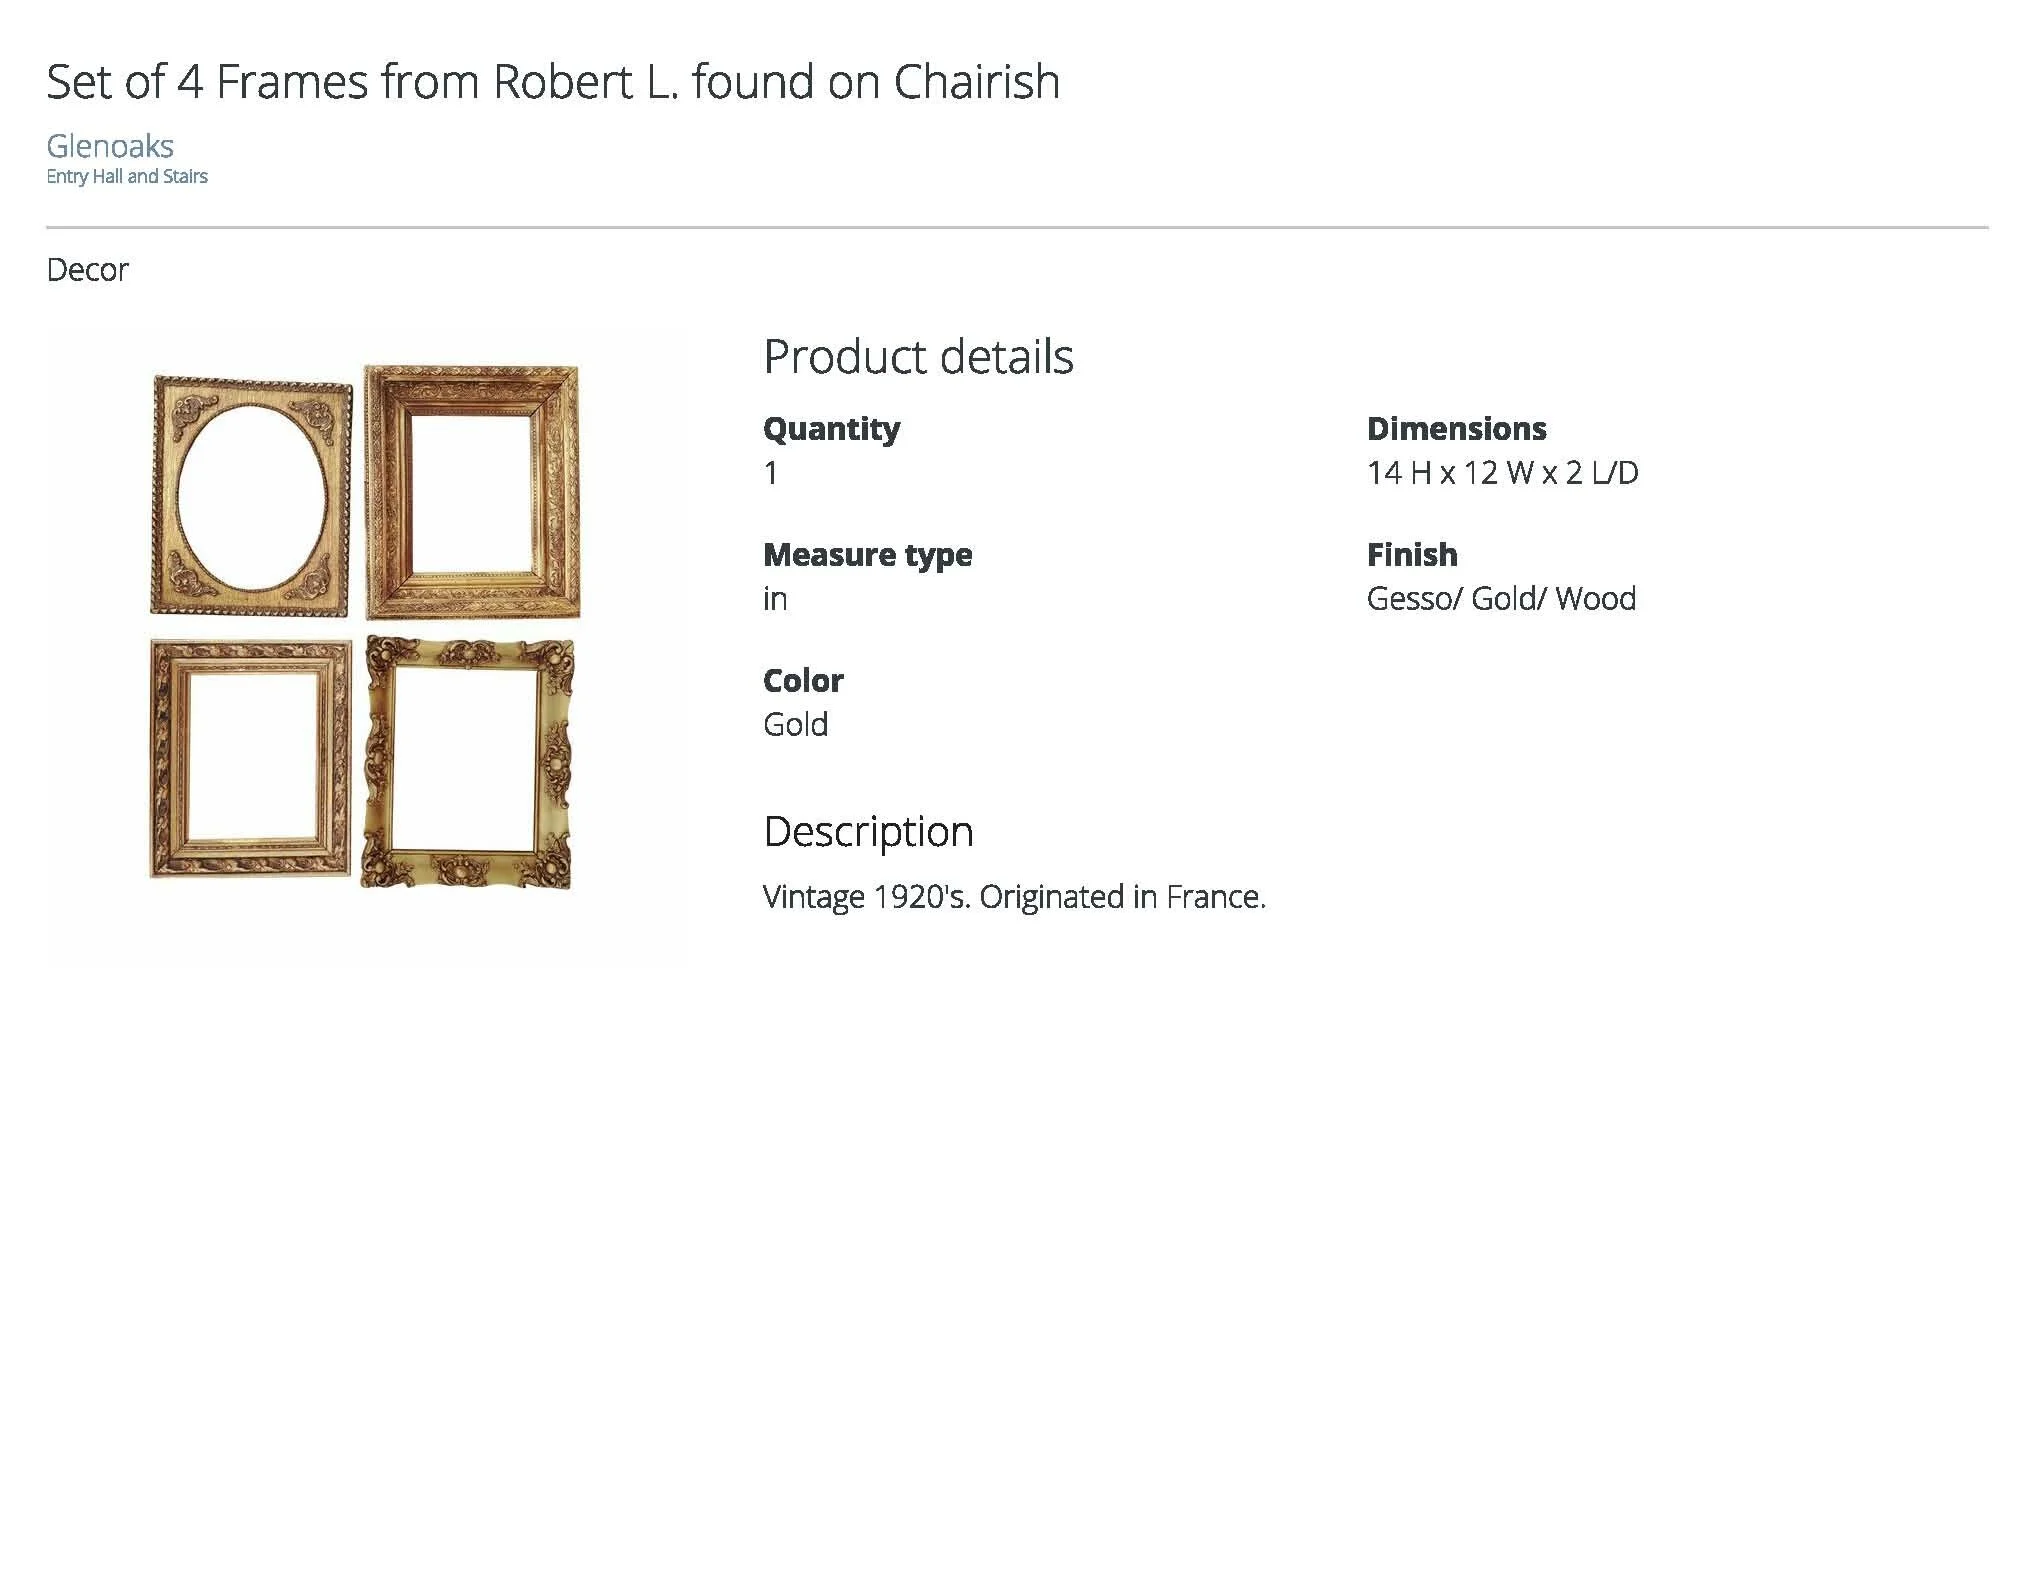Click the Entry Hall and Stairs link
The height and width of the screenshot is (1573, 2035).
(x=127, y=176)
